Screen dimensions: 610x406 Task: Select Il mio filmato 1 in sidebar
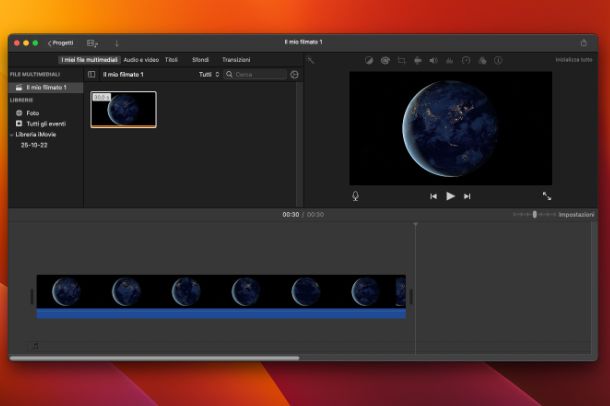tap(46, 88)
